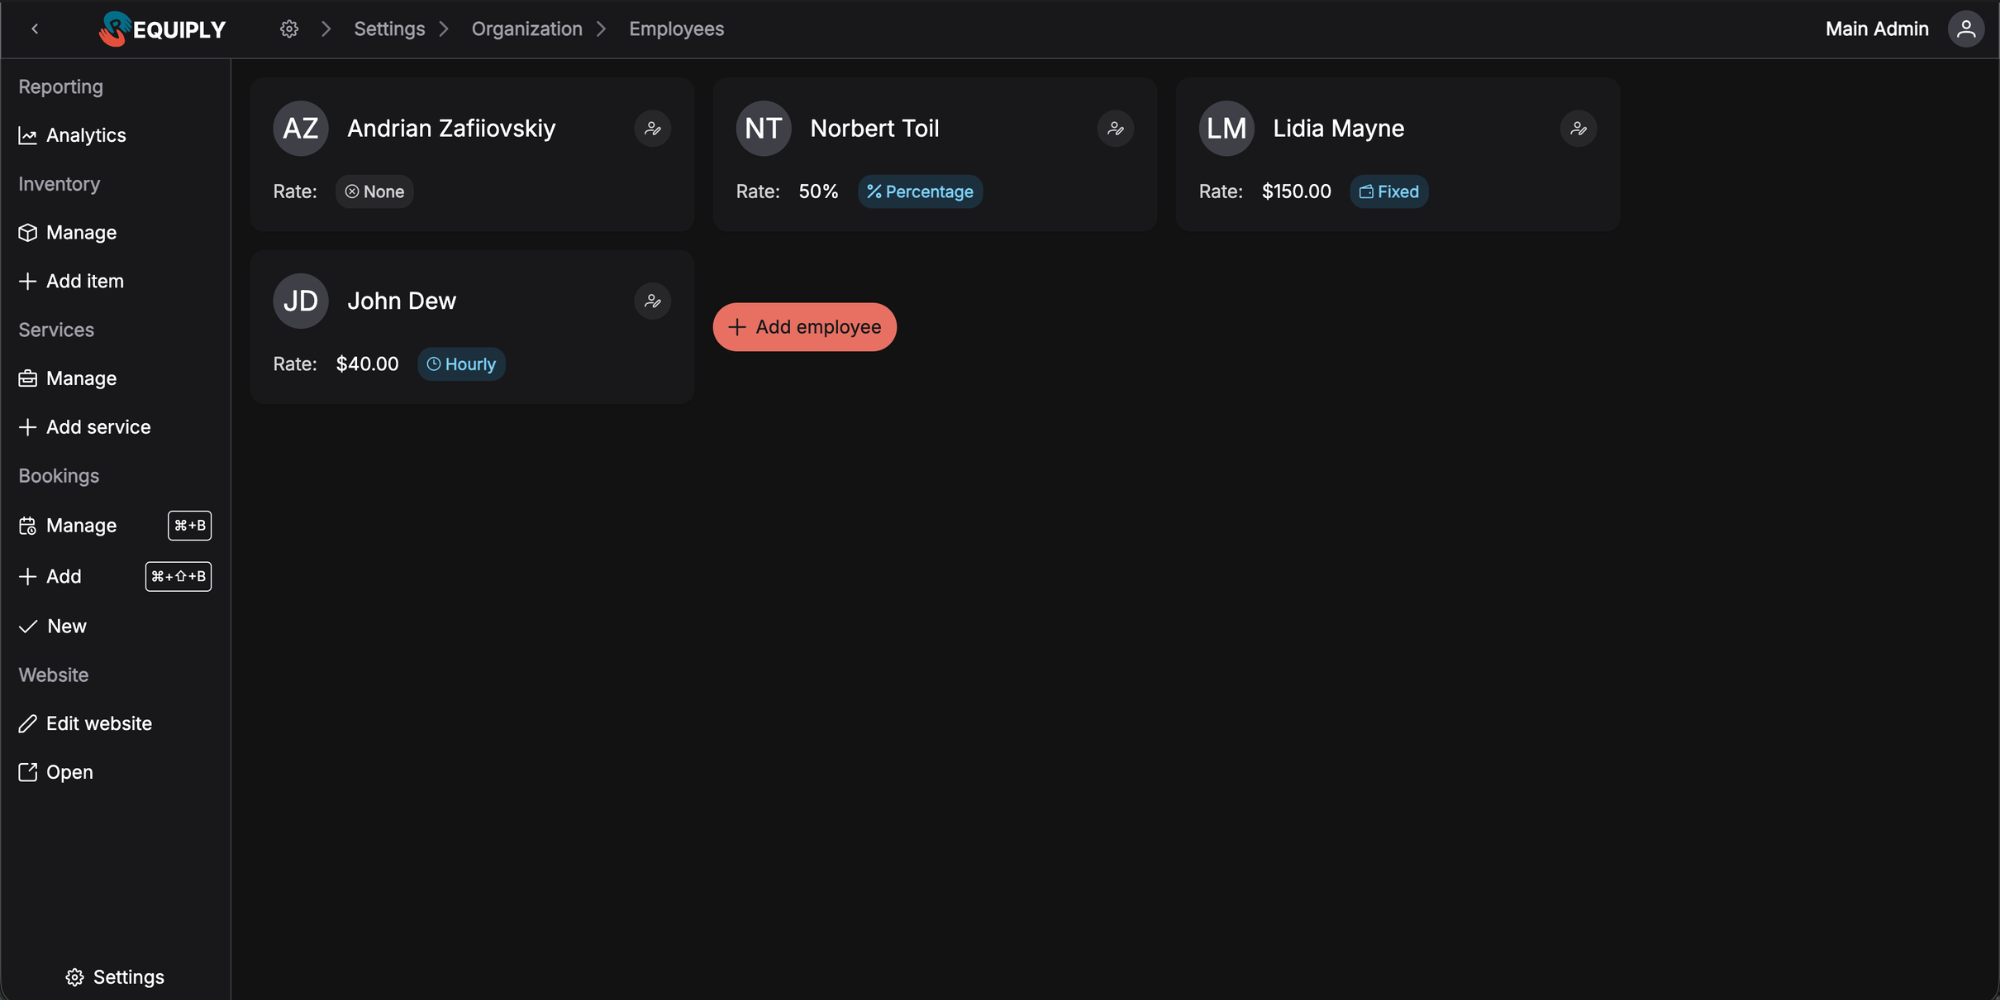Collapse the sidebar with the back arrow

pos(35,29)
